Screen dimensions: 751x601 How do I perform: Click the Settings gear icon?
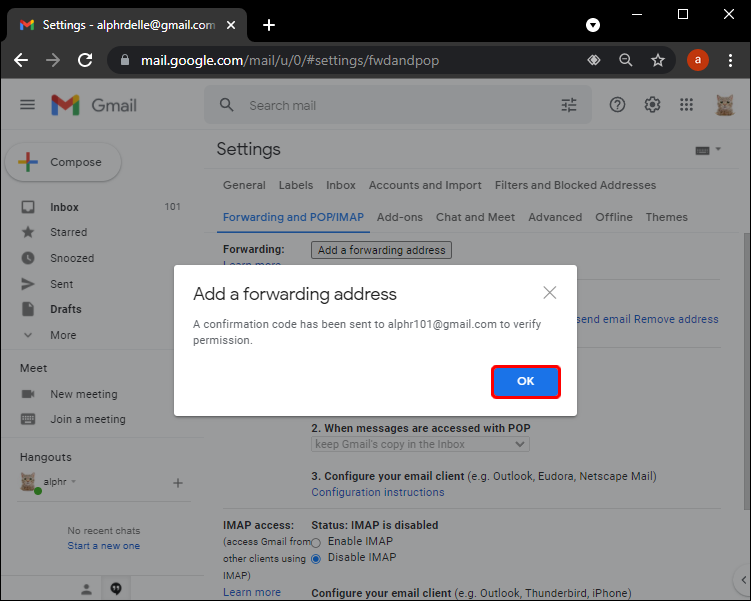click(x=652, y=105)
